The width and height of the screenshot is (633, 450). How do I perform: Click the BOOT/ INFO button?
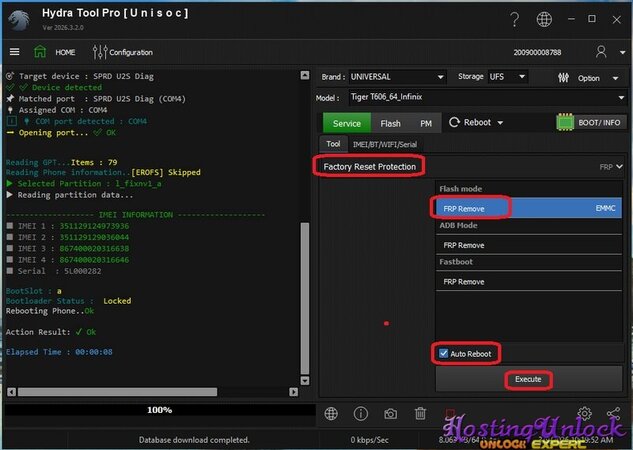(591, 122)
